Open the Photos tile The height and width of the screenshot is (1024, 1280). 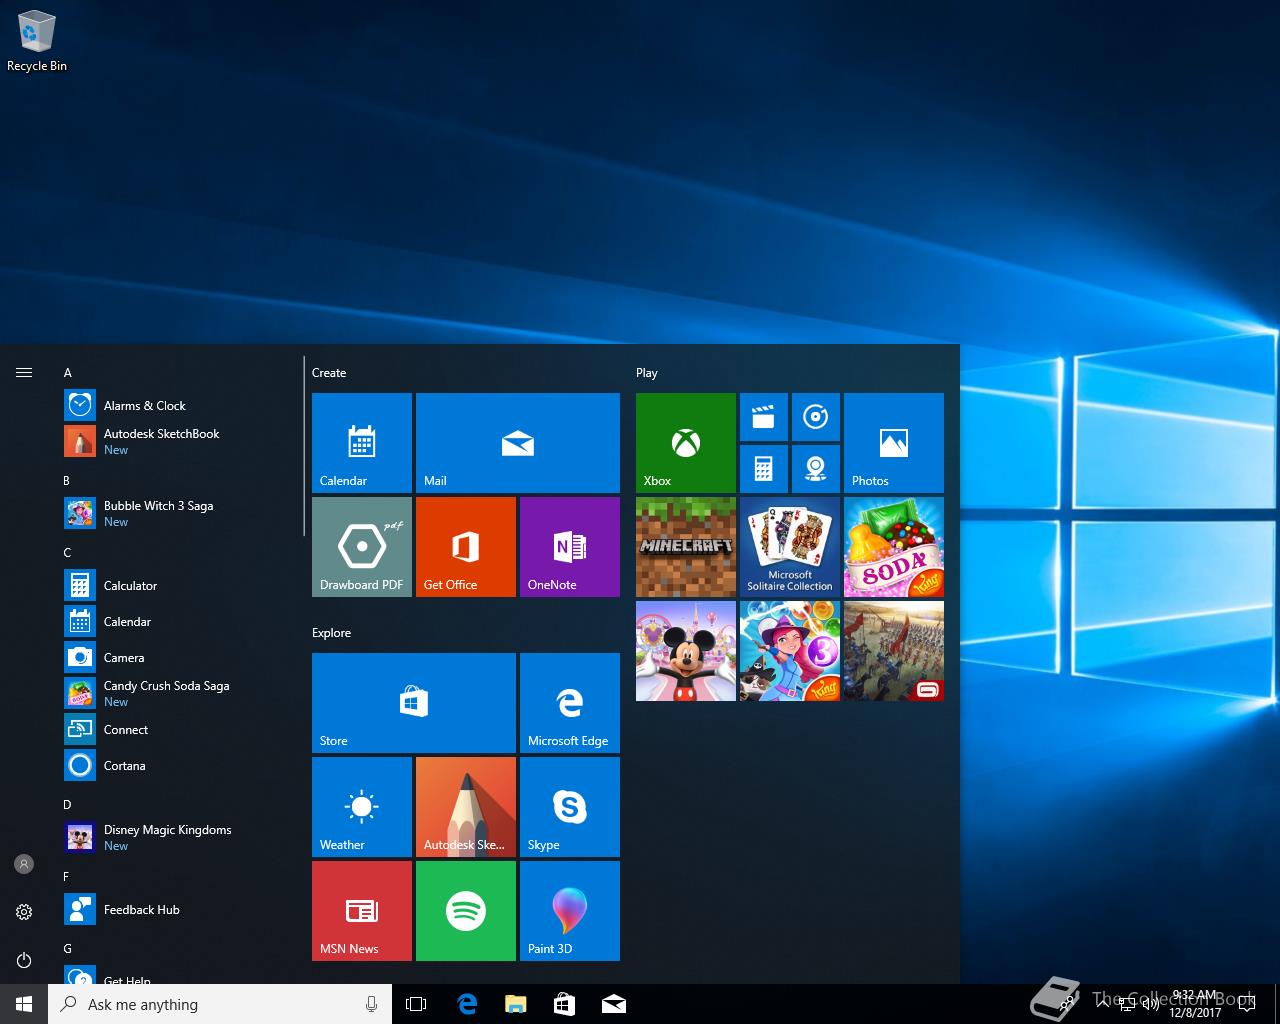(x=894, y=443)
